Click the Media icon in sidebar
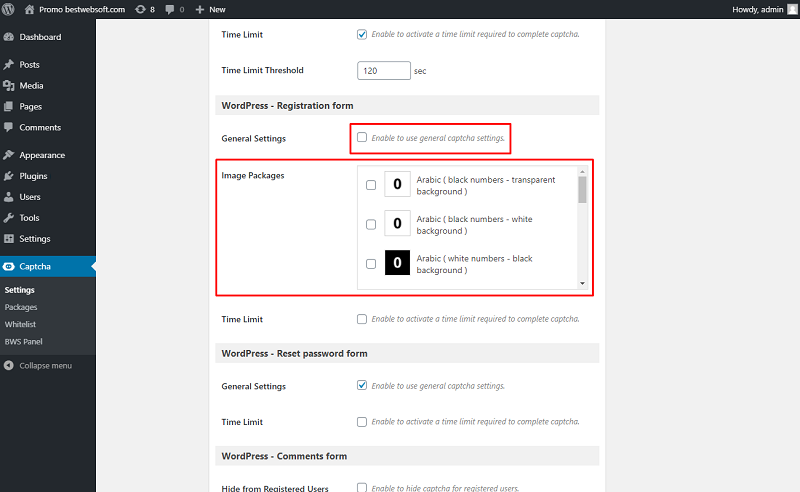Viewport: 800px width, 492px height. [9, 85]
